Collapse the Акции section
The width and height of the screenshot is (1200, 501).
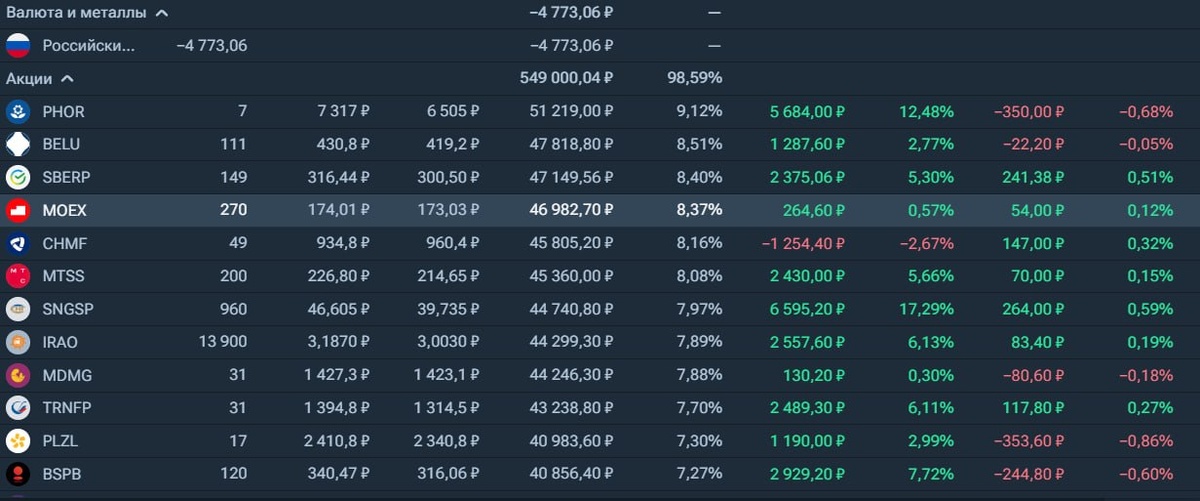pos(67,78)
